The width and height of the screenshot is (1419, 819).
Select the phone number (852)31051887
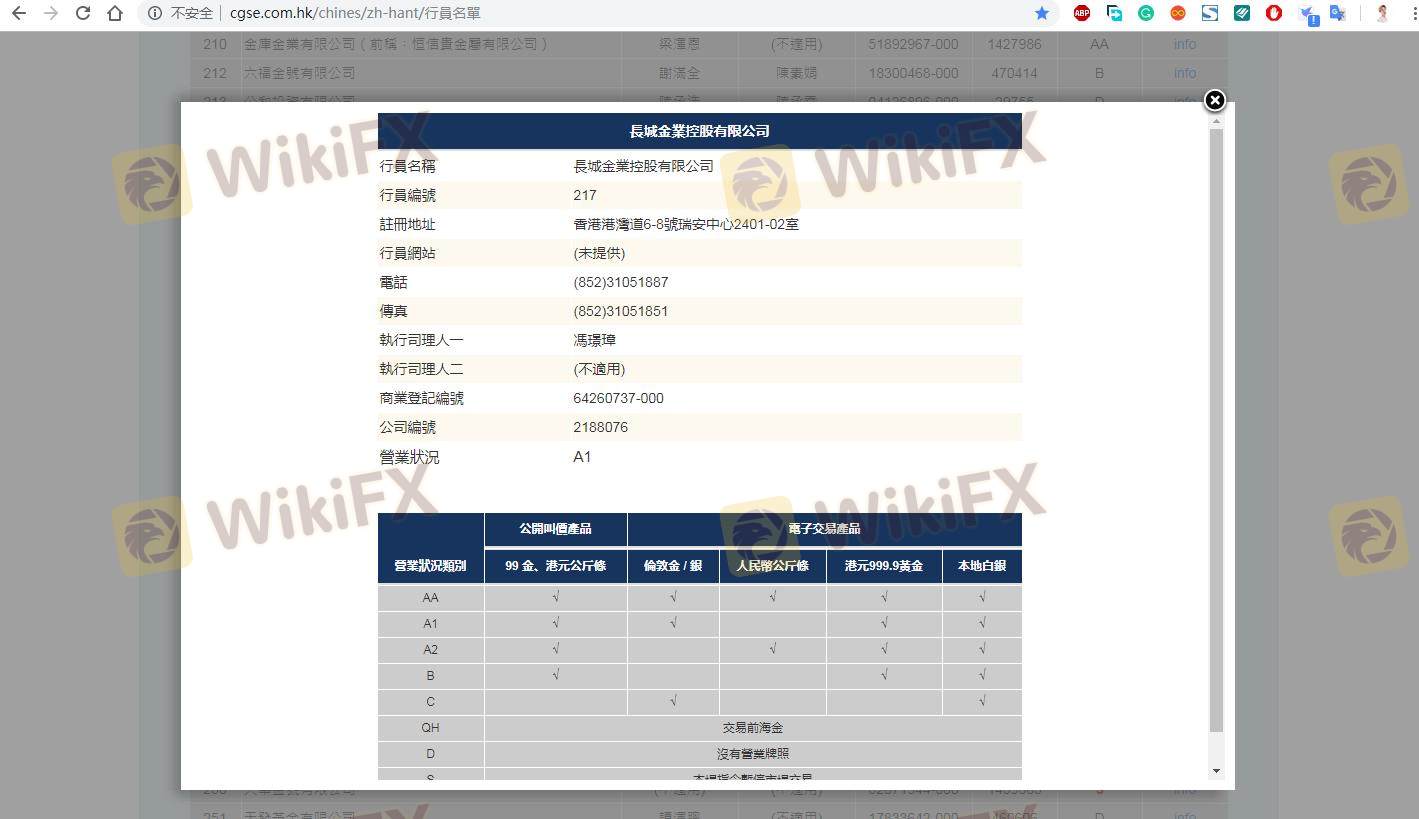click(621, 283)
